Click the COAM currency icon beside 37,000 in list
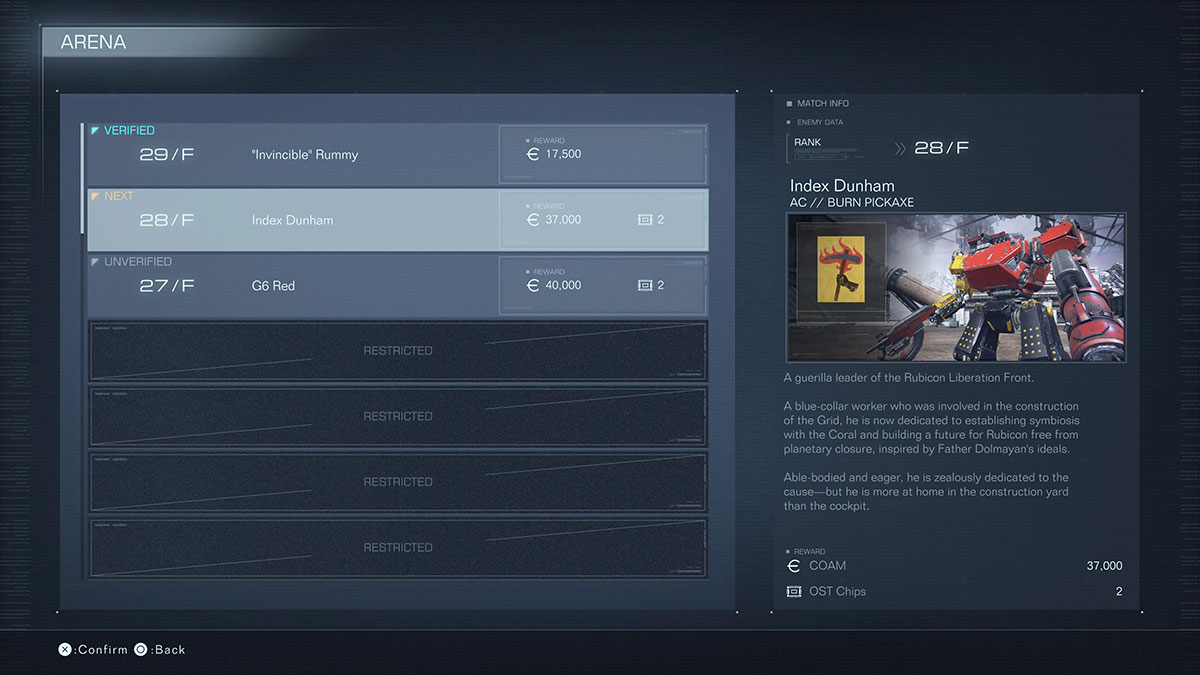 (533, 220)
